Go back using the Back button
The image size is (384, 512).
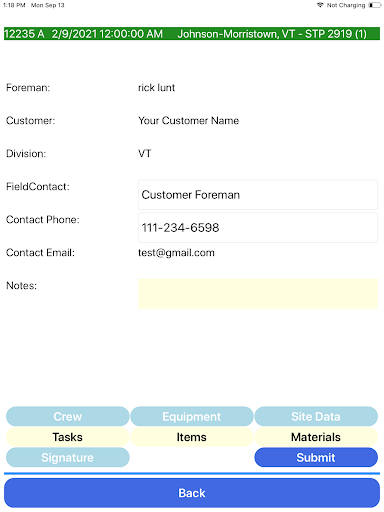tap(192, 493)
